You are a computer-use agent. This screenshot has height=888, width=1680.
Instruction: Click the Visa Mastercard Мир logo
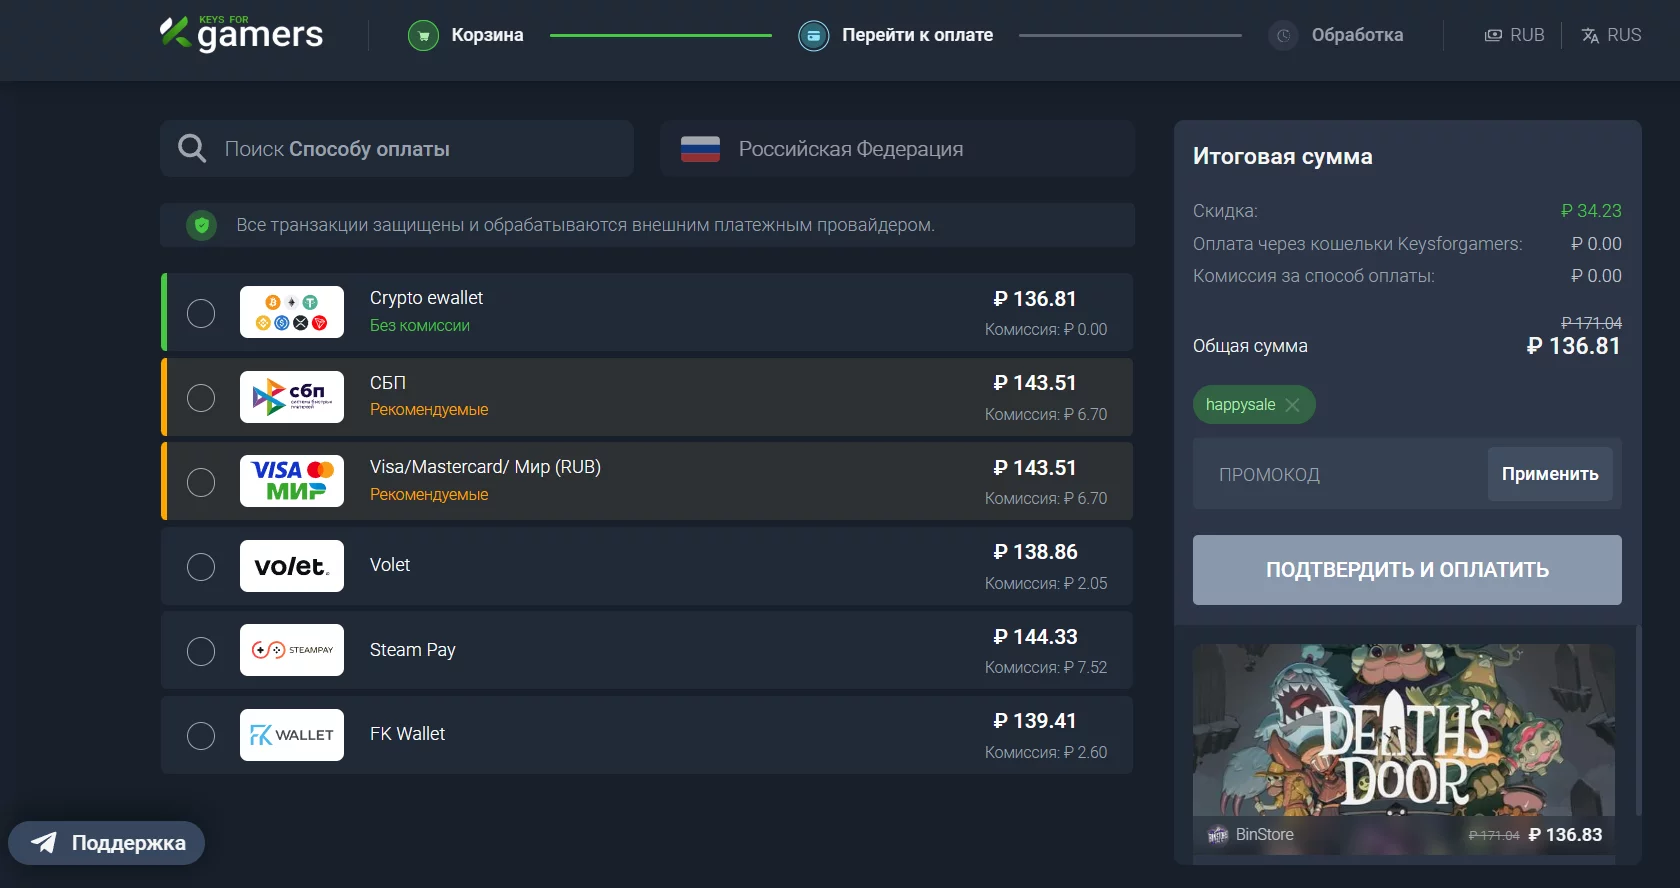292,481
